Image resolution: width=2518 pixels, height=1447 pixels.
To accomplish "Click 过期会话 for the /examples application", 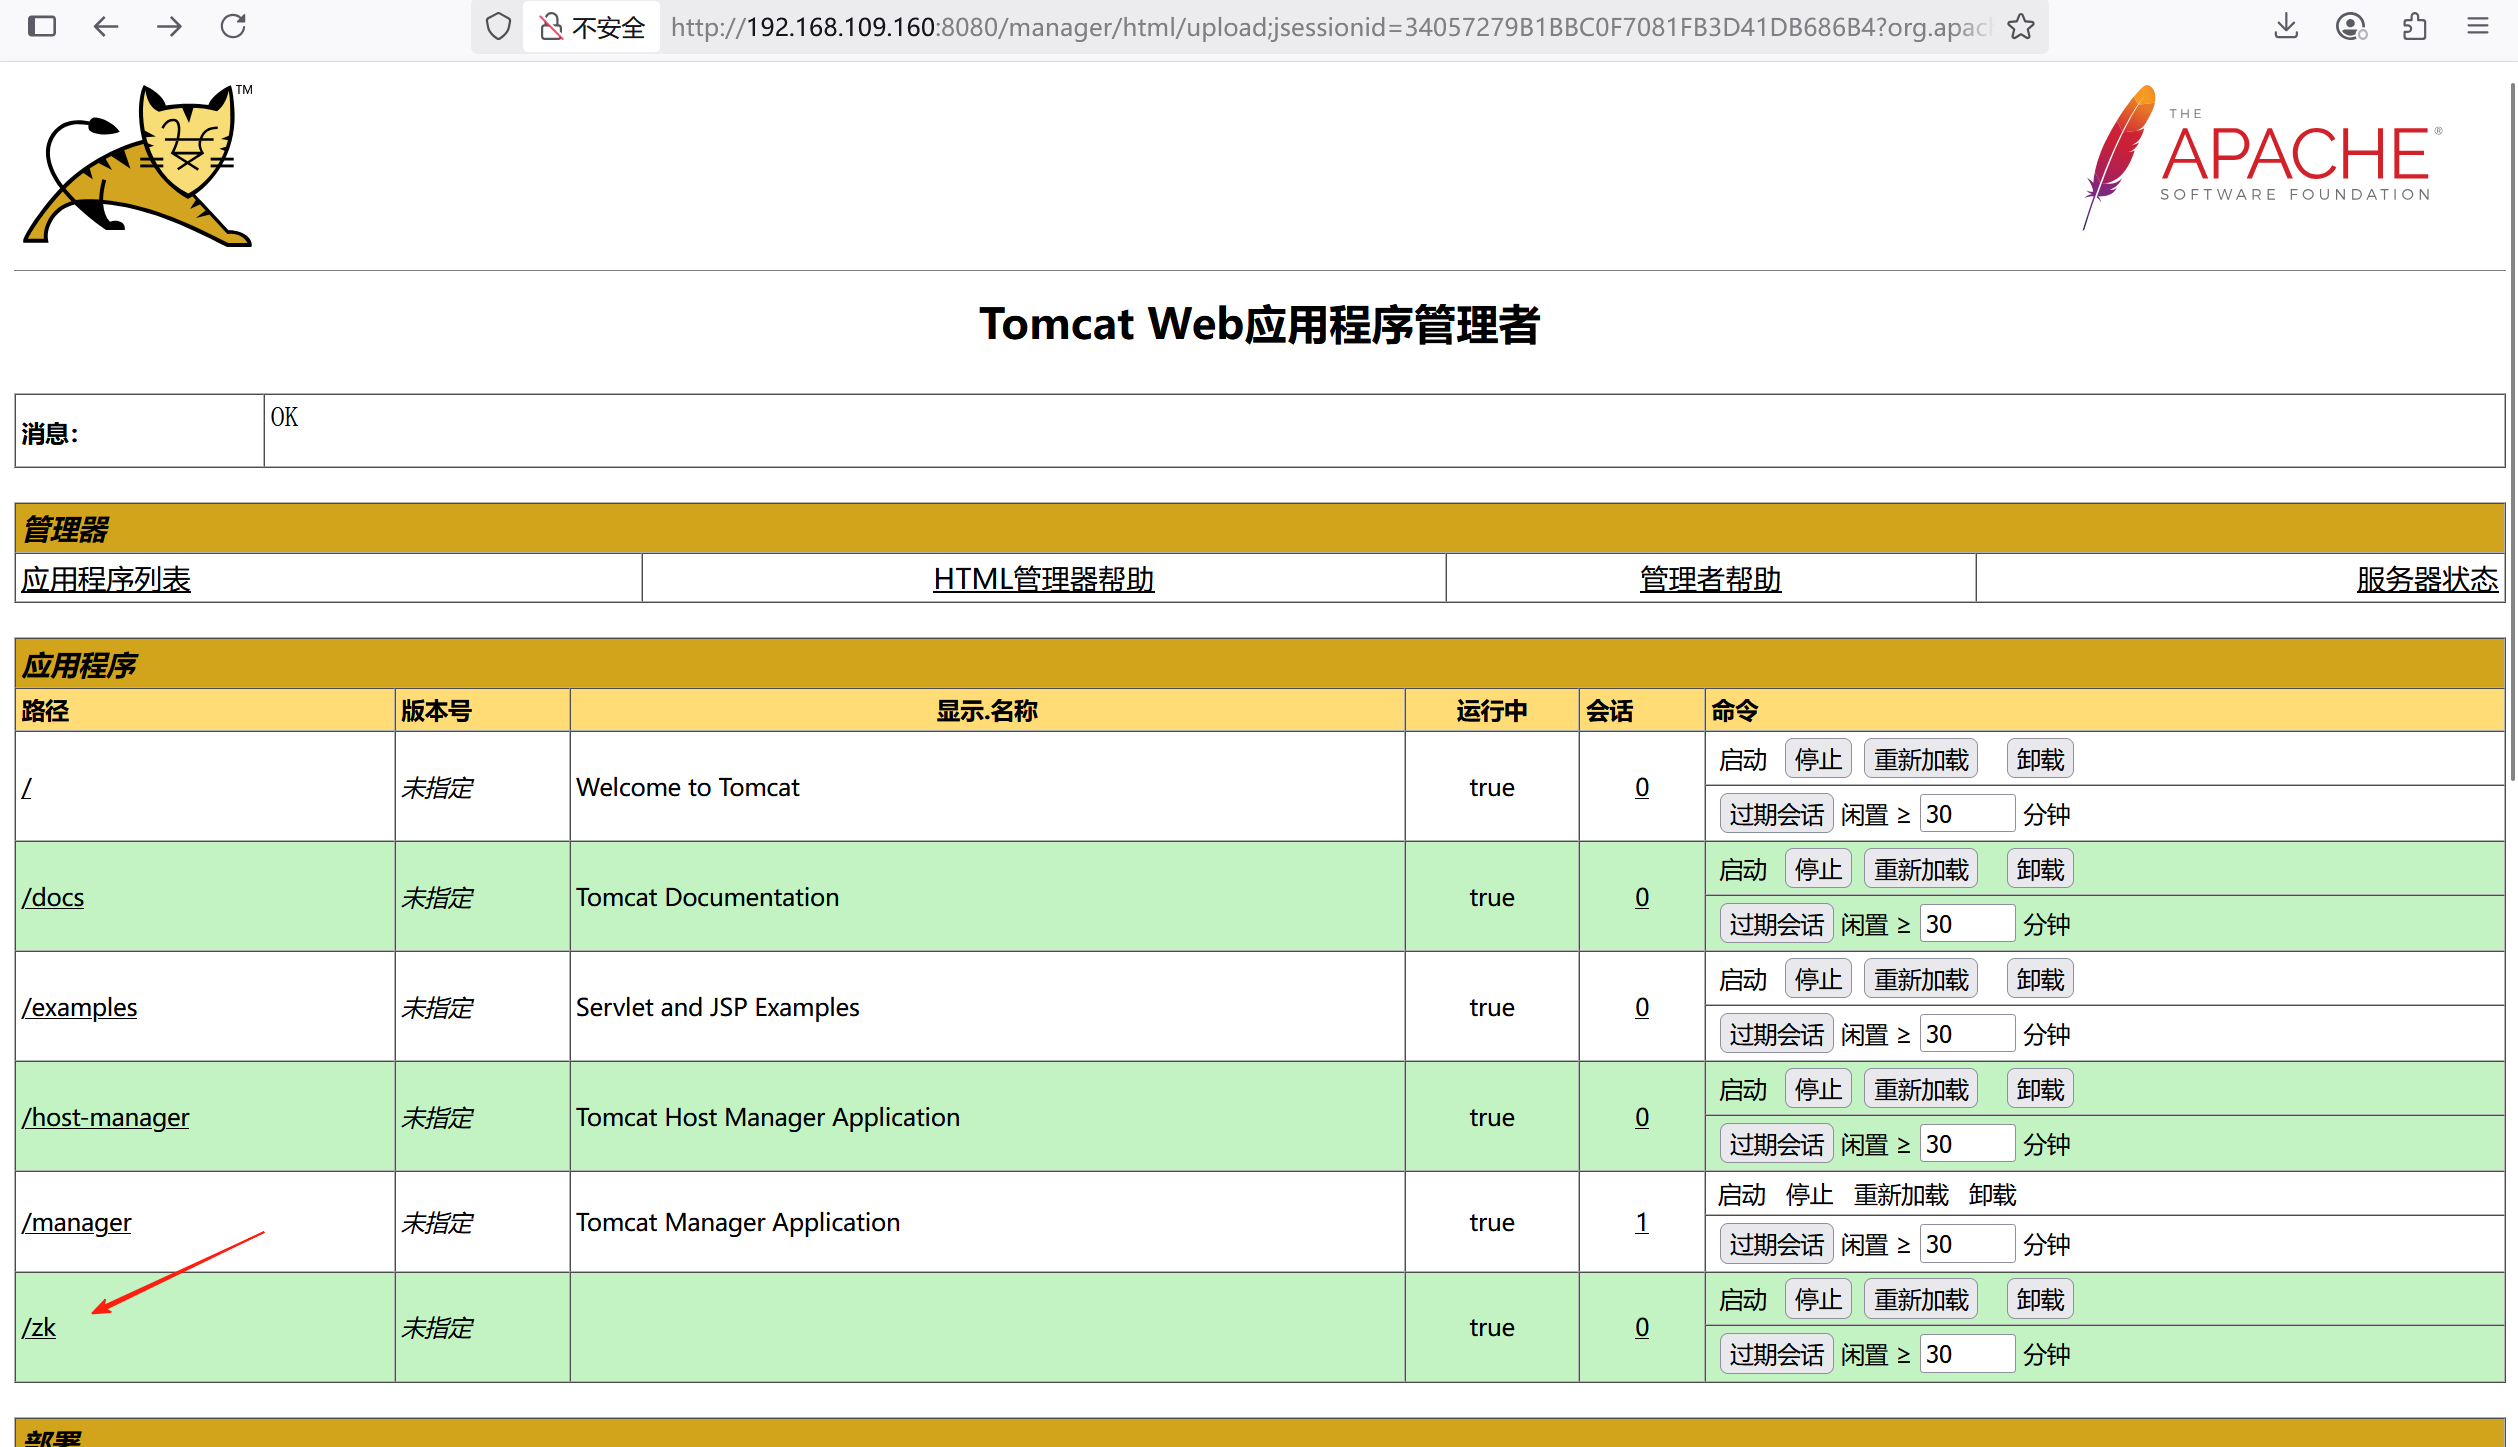I will [1776, 1034].
